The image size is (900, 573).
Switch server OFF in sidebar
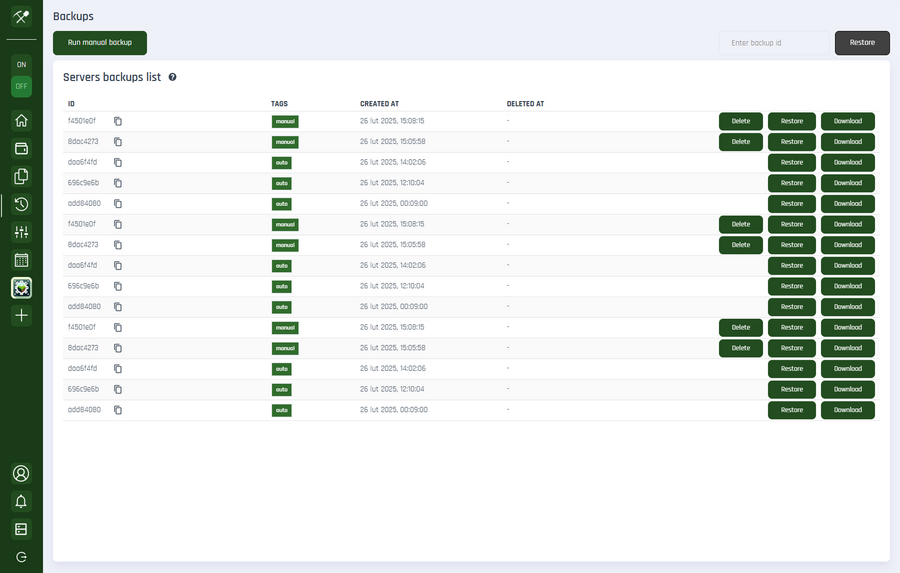21,86
